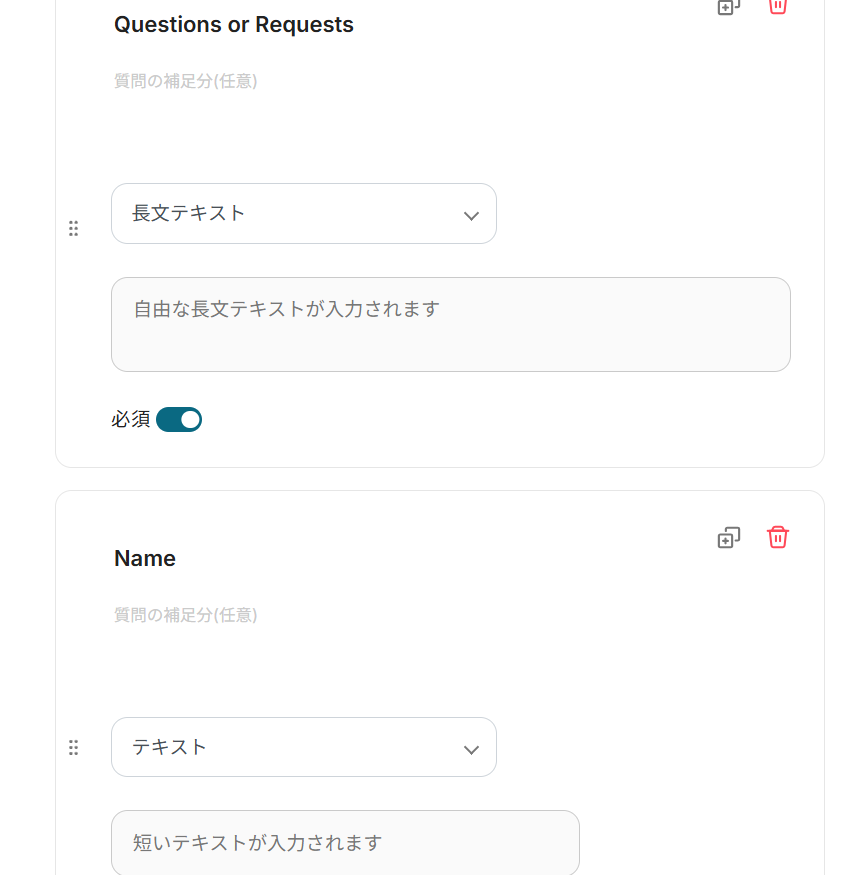Duplicate the Name question
Viewport: 867px width, 875px height.
729,538
